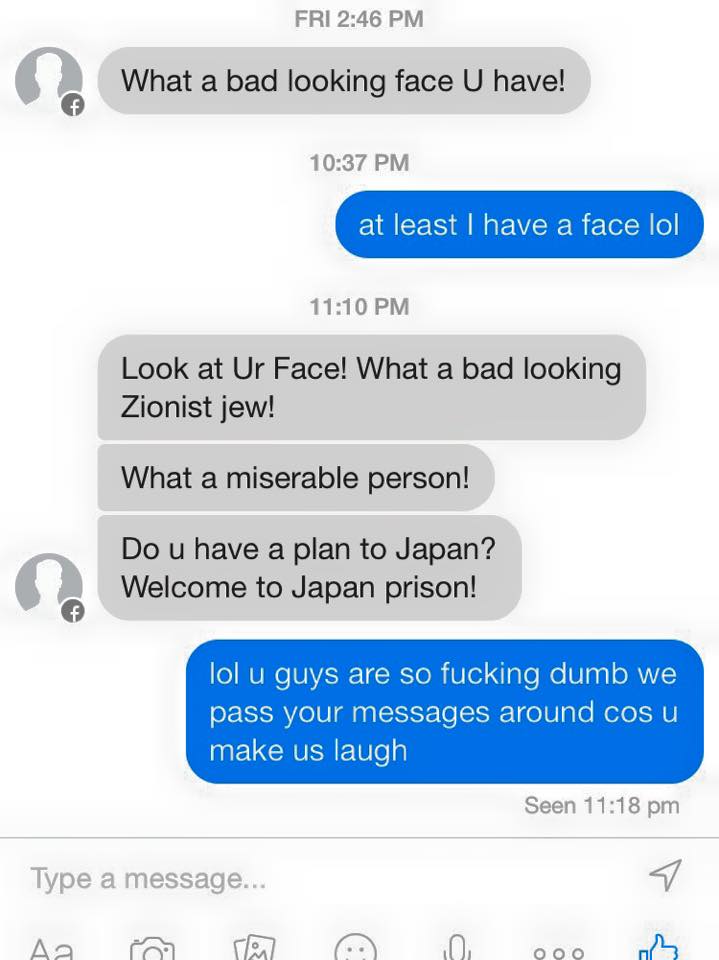Tap the Aa text formatting icon
This screenshot has width=719, height=960.
tap(52, 948)
